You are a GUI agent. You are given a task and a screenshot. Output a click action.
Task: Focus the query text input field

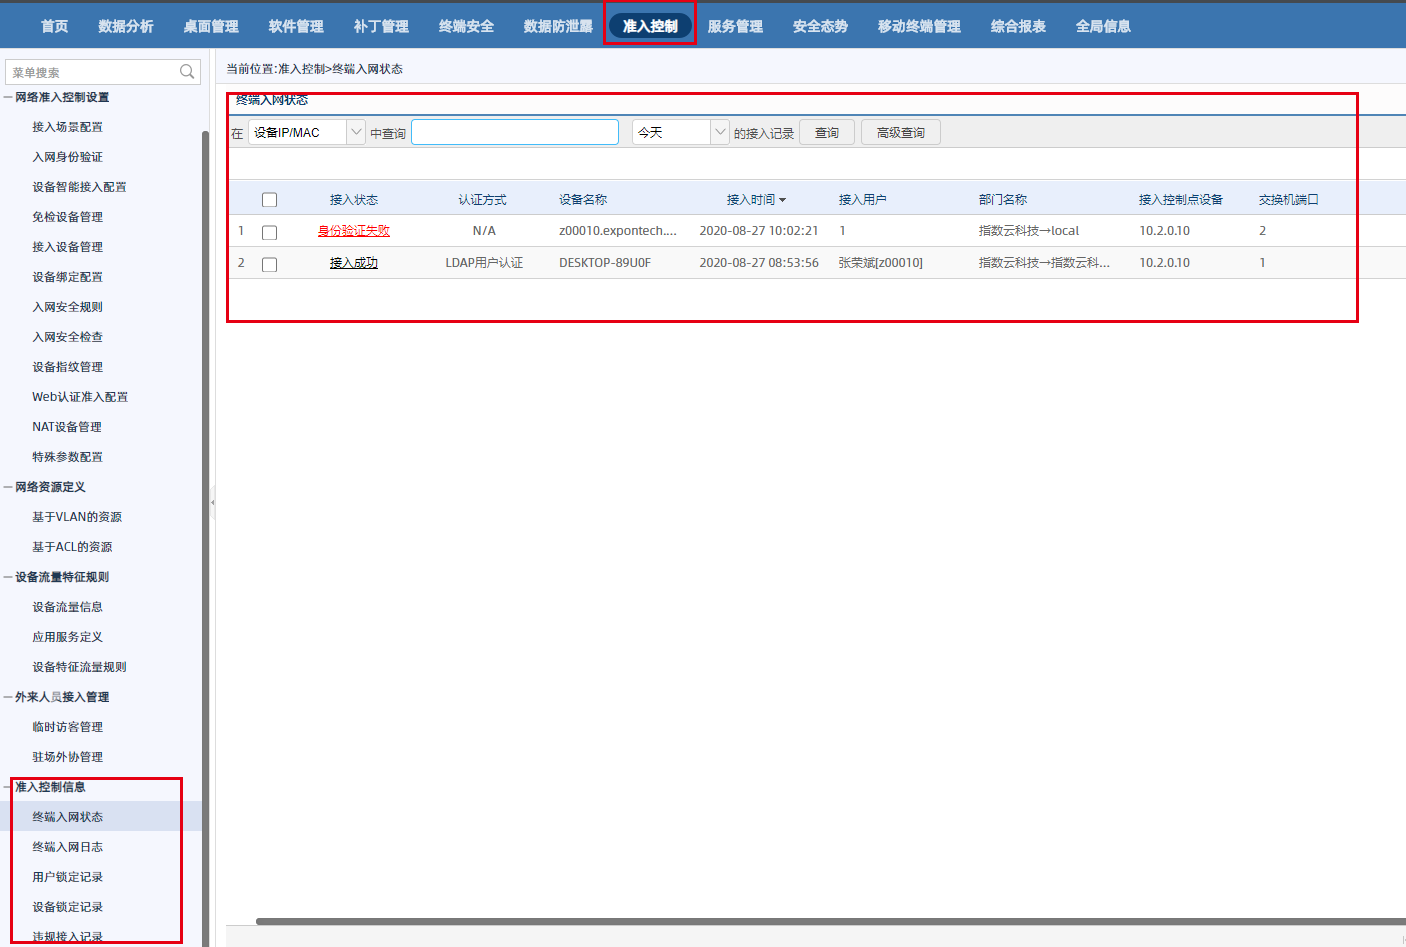tap(515, 132)
